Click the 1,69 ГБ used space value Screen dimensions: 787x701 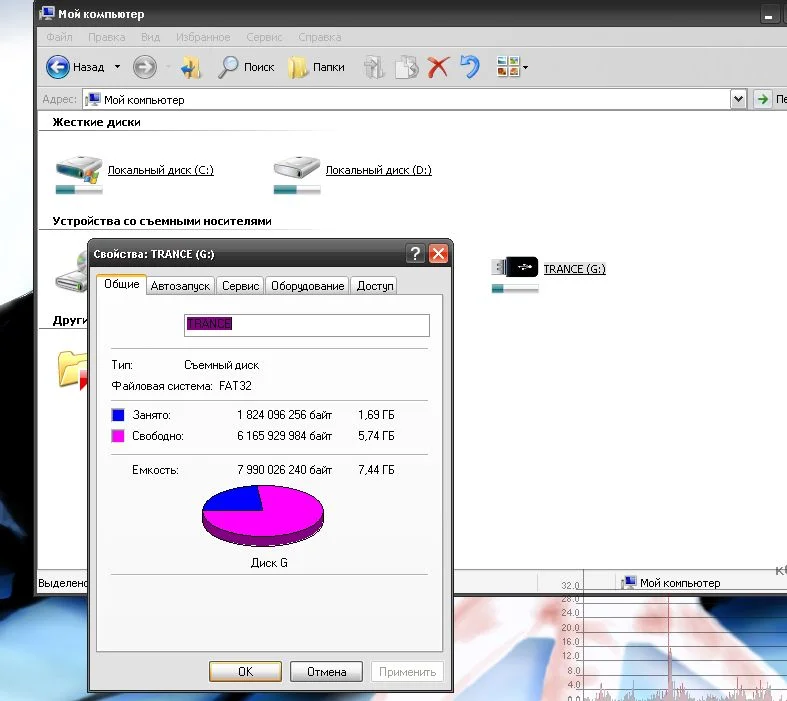point(376,415)
